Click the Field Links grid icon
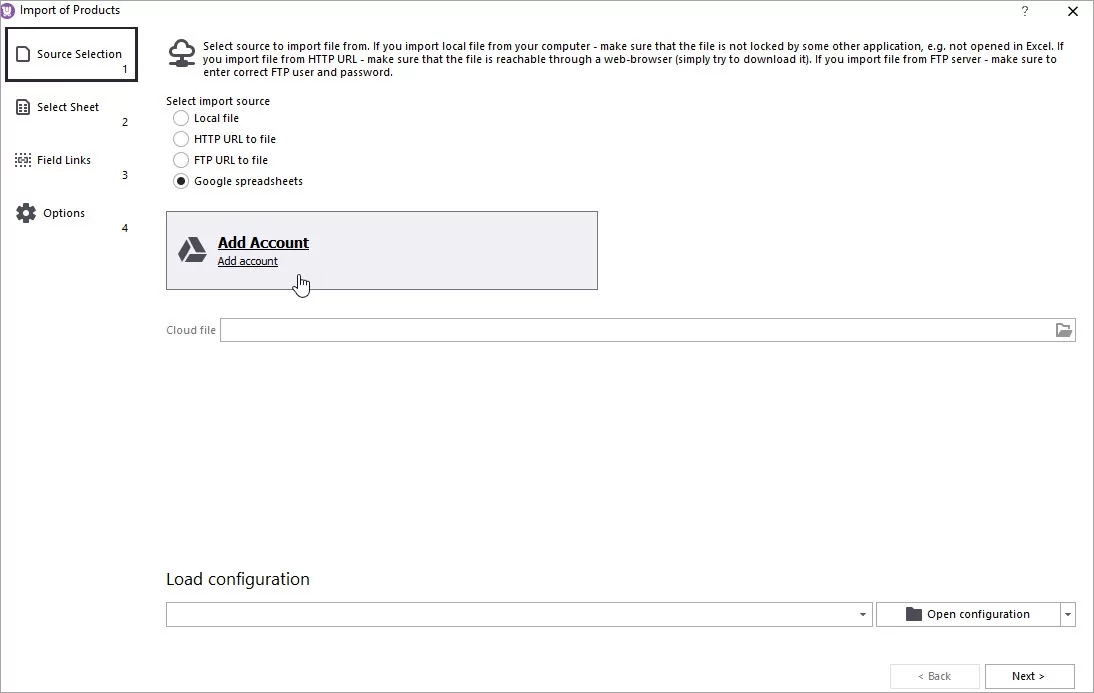This screenshot has height=693, width=1094. point(23,159)
